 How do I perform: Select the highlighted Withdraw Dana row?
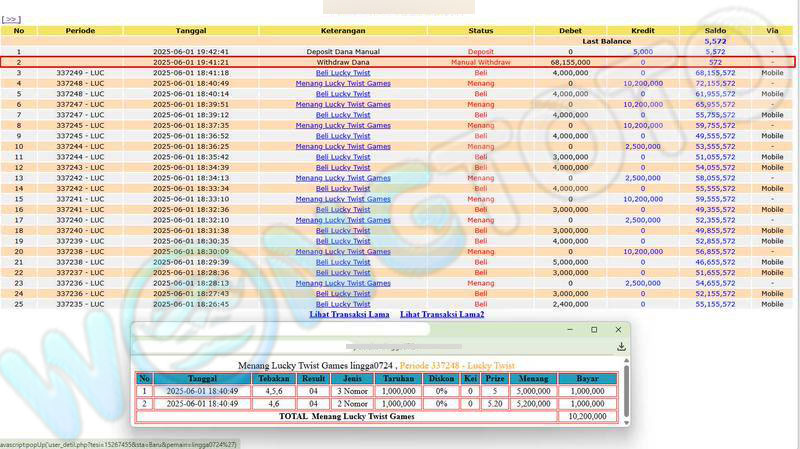click(x=343, y=62)
